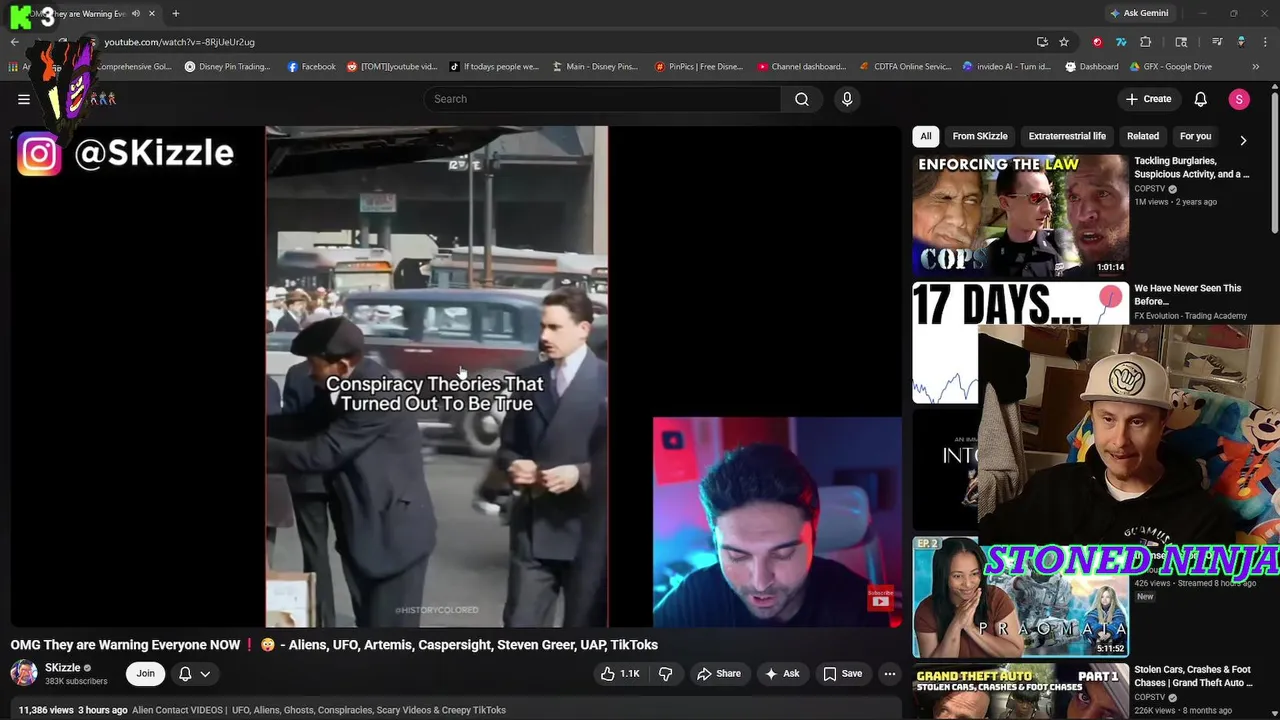
Task: Open a new browser tab
Action: point(176,13)
